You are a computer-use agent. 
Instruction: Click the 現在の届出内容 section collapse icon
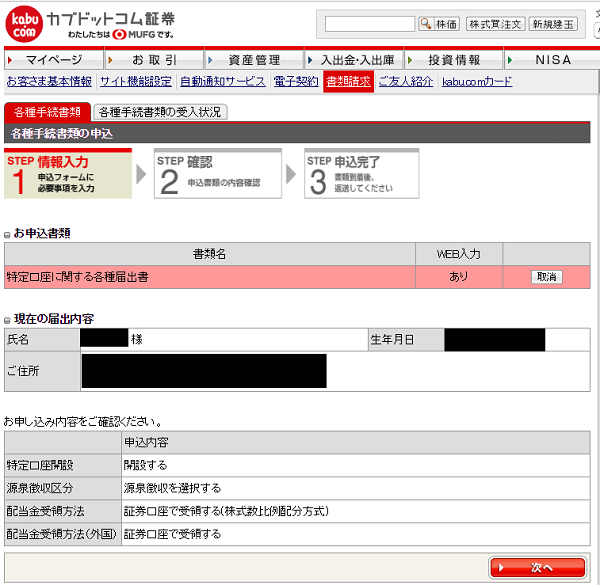tap(7, 320)
